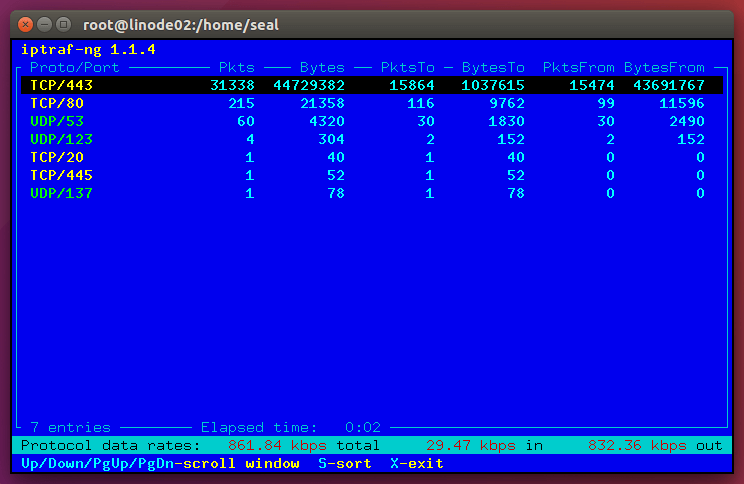Close the terminal window with red button
This screenshot has height=484, width=744.
click(25, 22)
